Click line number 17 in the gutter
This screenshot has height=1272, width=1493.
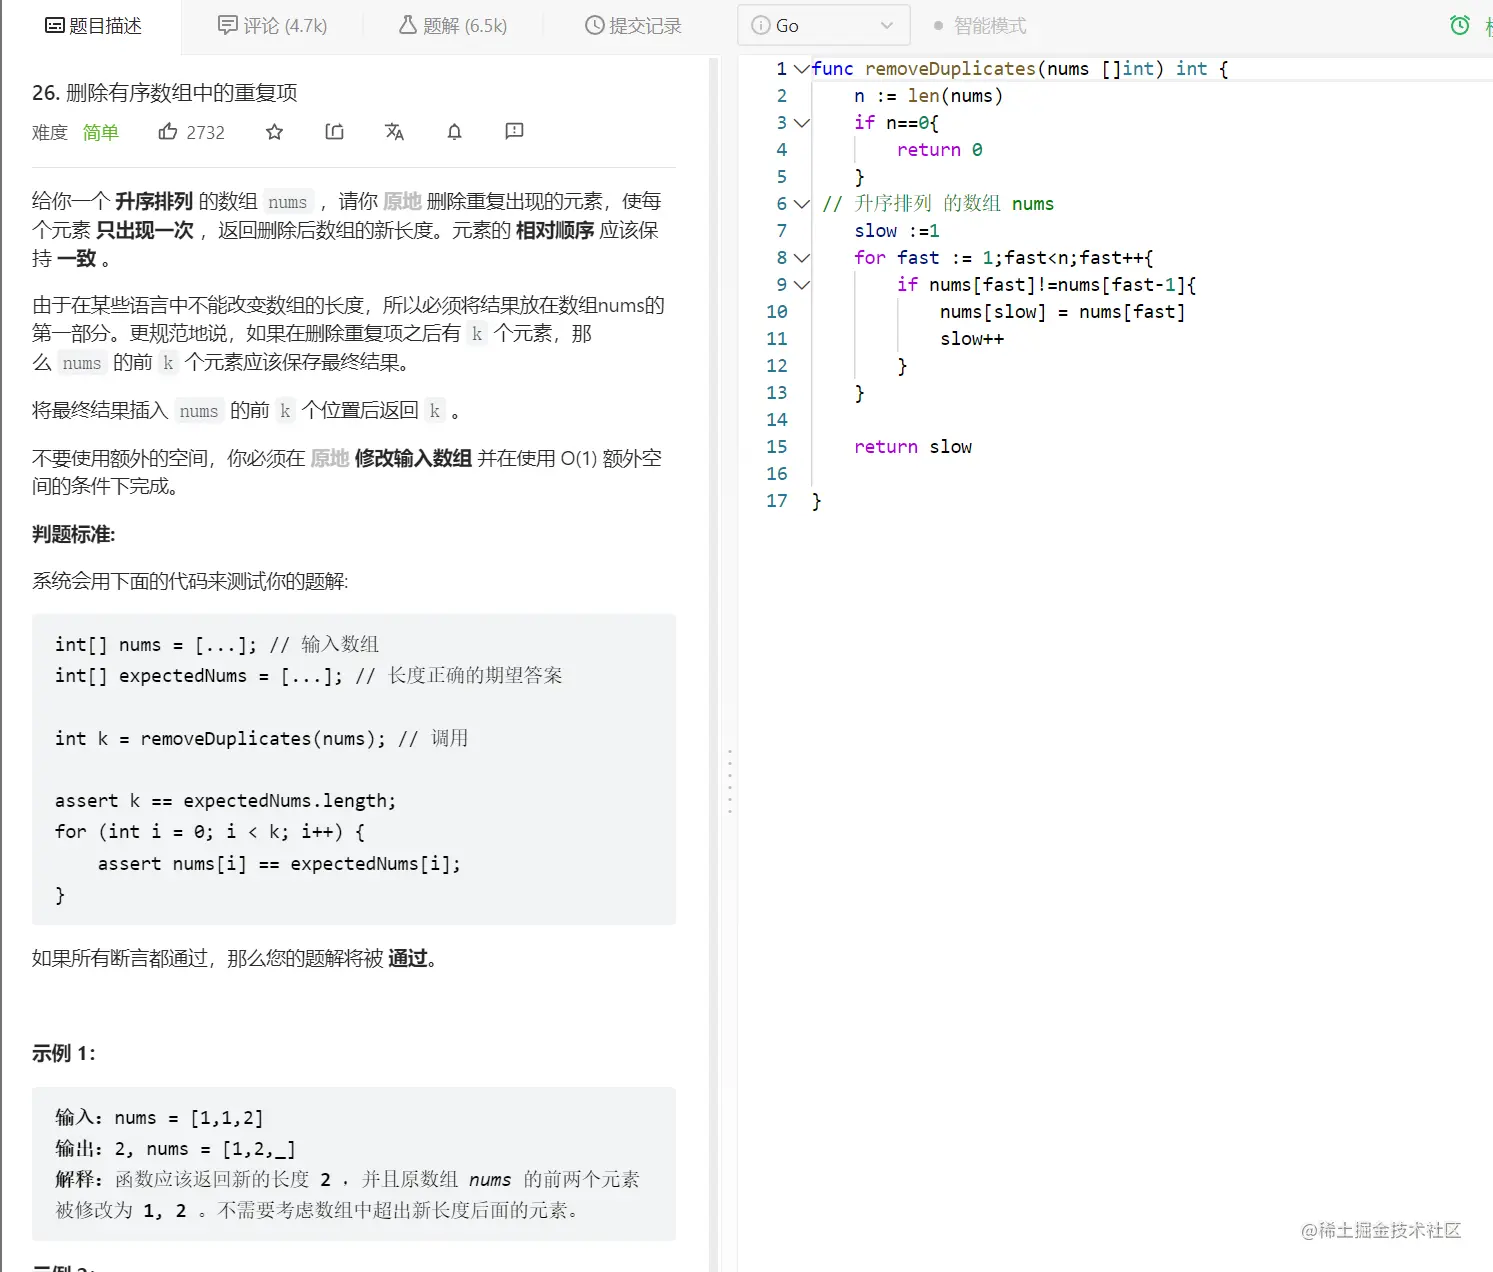tap(777, 501)
